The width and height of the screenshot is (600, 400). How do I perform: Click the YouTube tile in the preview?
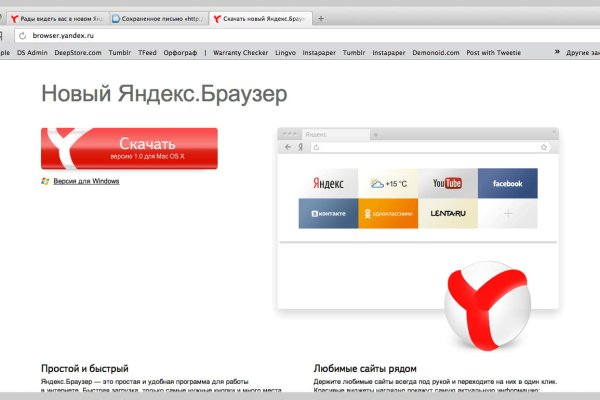(447, 183)
